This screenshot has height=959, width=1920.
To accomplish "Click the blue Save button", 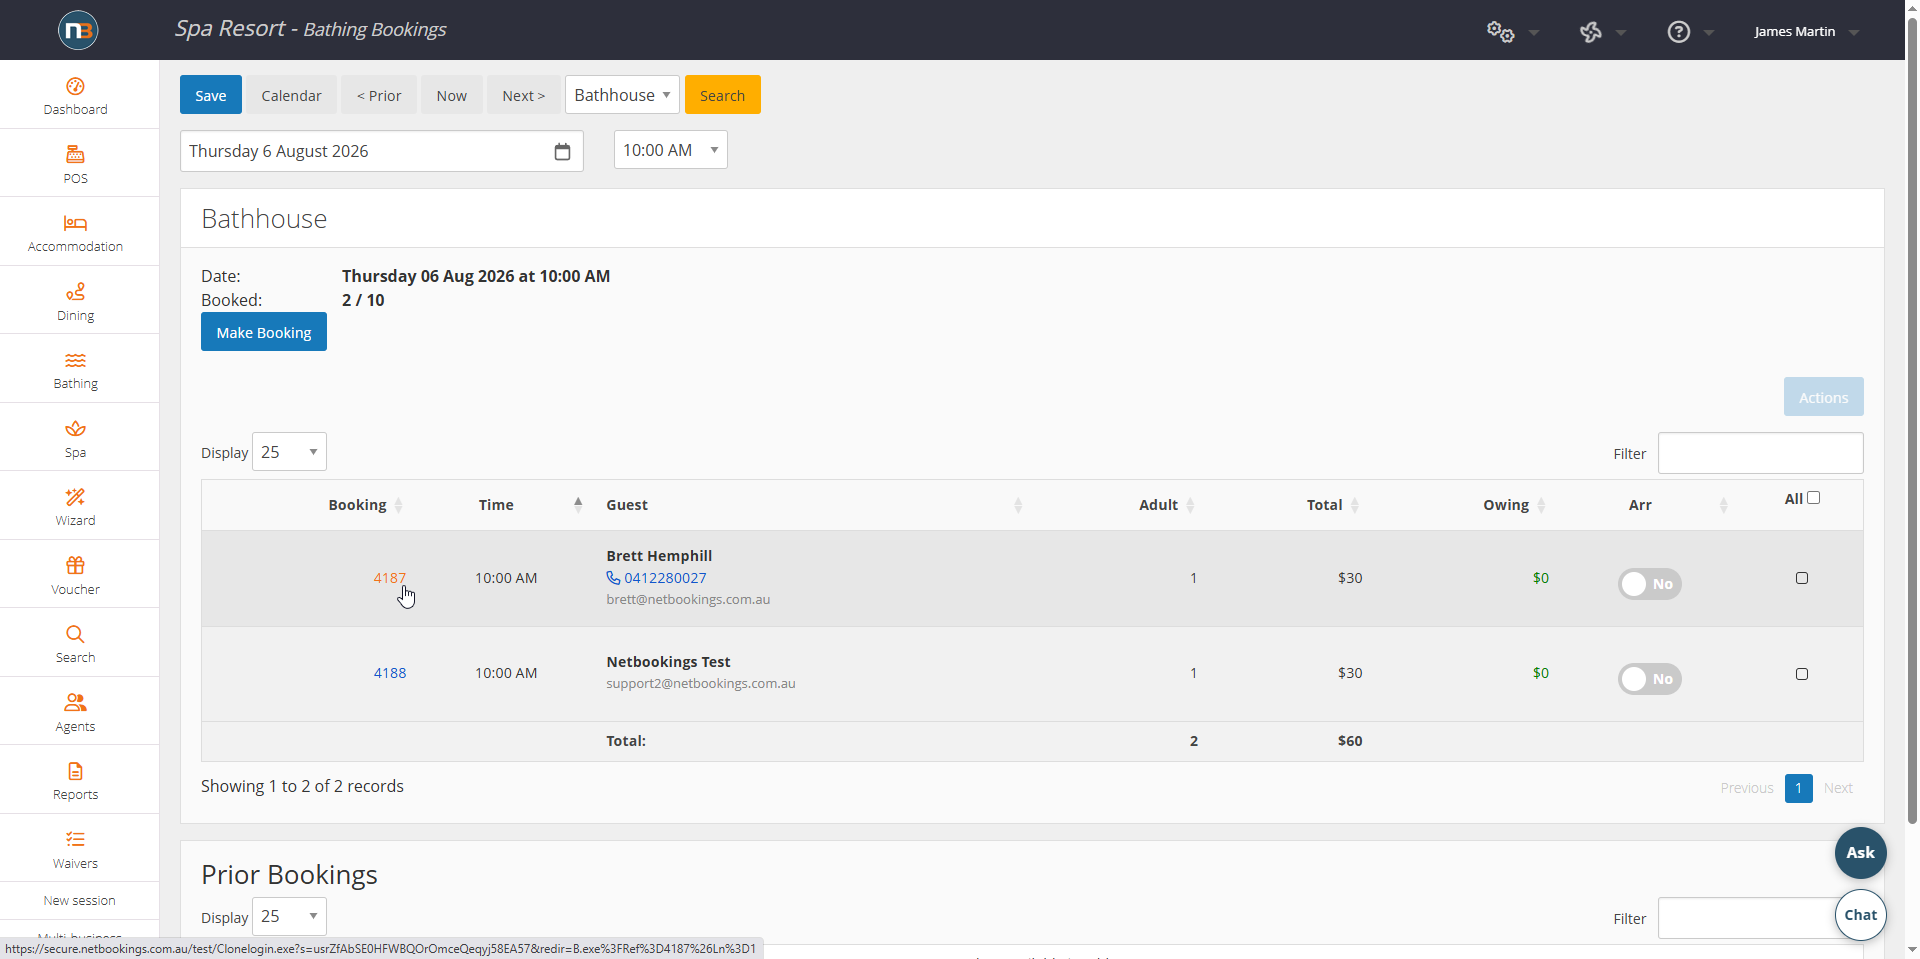I will (x=211, y=95).
